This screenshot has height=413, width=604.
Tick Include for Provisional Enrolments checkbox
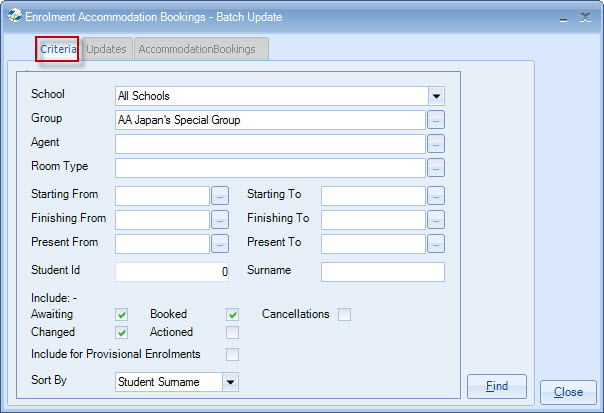[232, 354]
